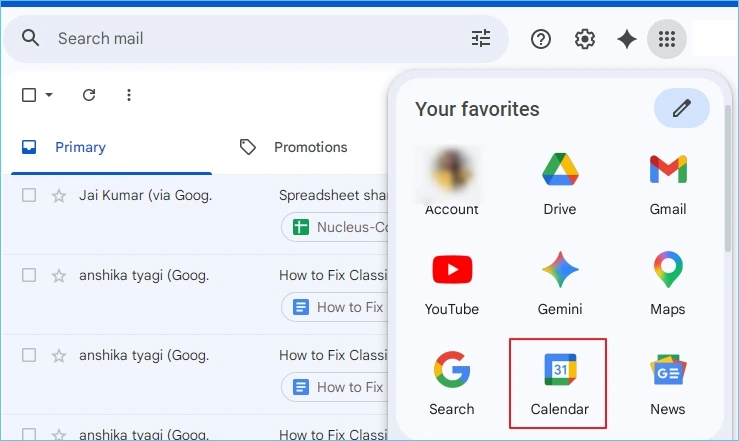Switch to the Promotions tab
The height and width of the screenshot is (441, 739).
294,147
